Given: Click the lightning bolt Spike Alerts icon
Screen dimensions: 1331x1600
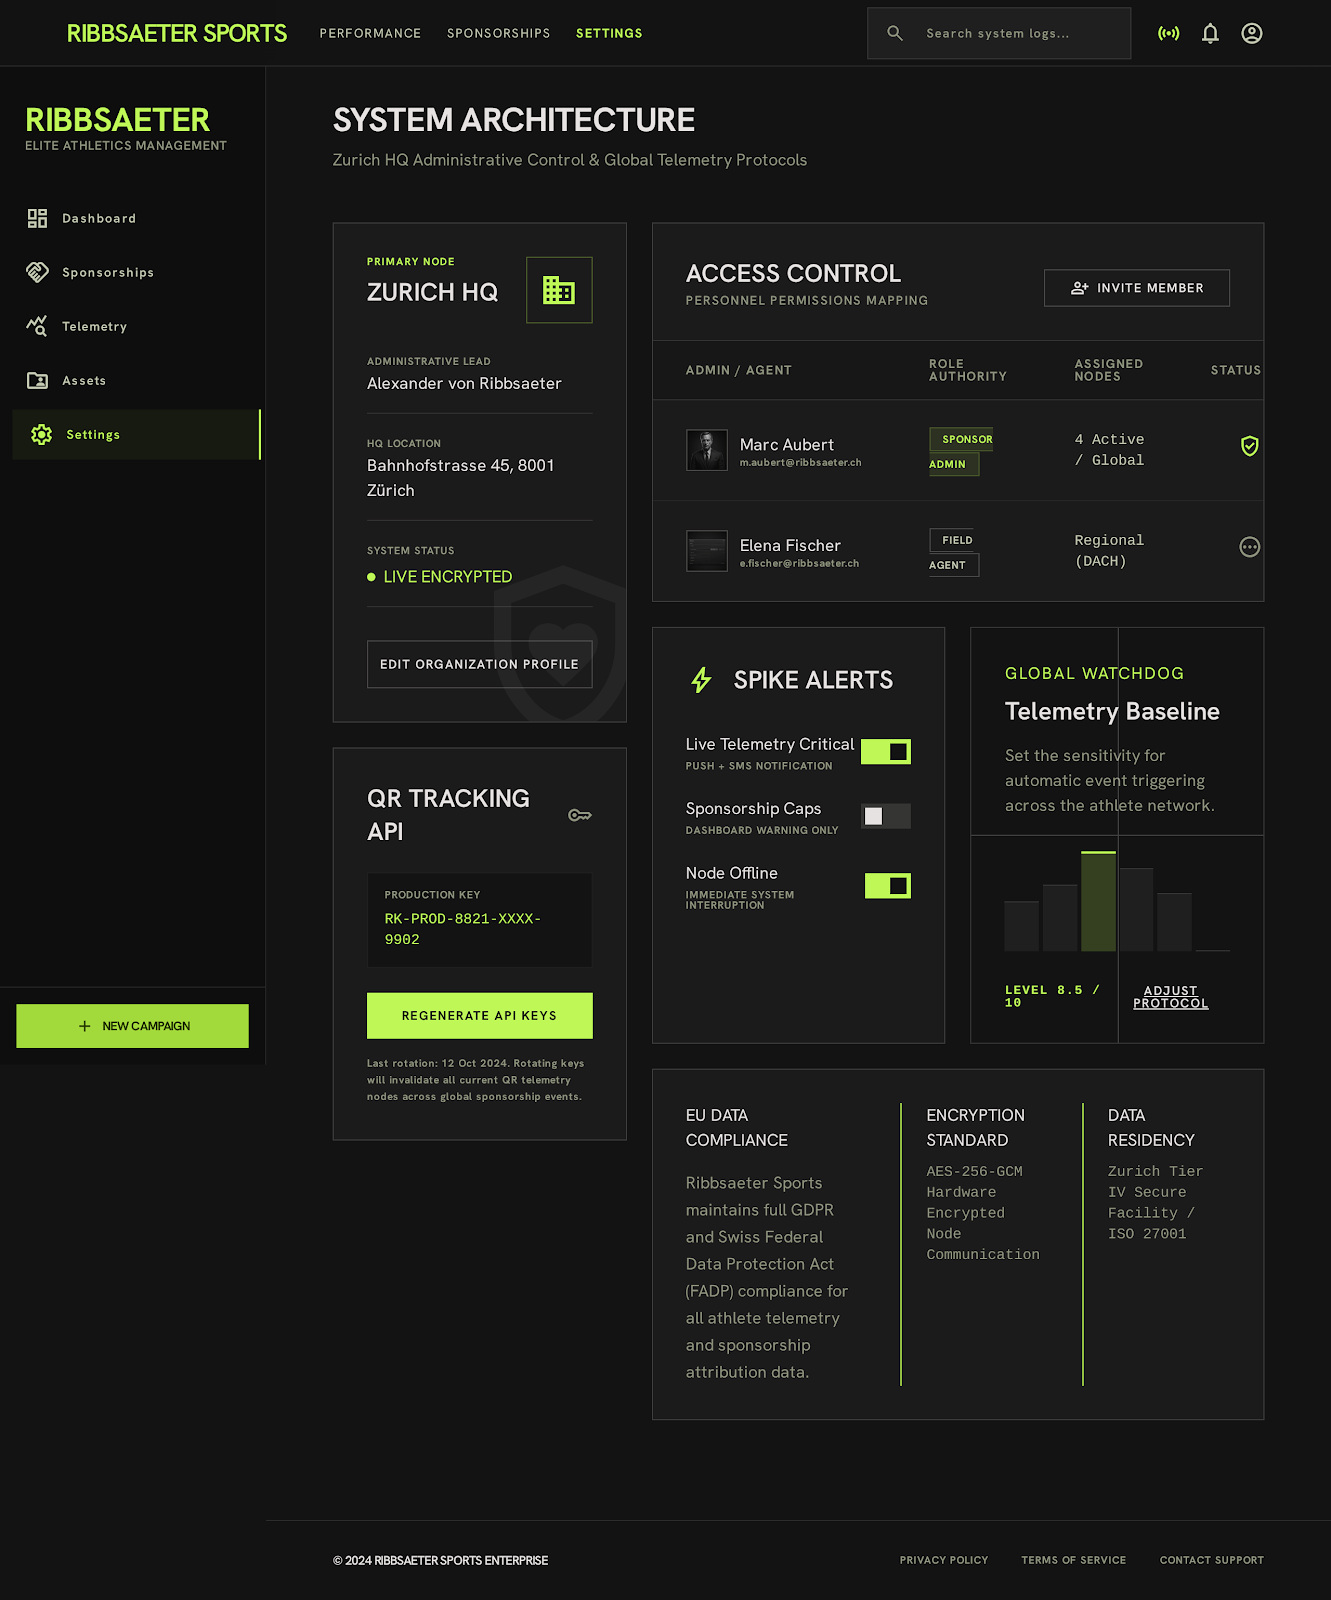Looking at the screenshot, I should pyautogui.click(x=701, y=680).
